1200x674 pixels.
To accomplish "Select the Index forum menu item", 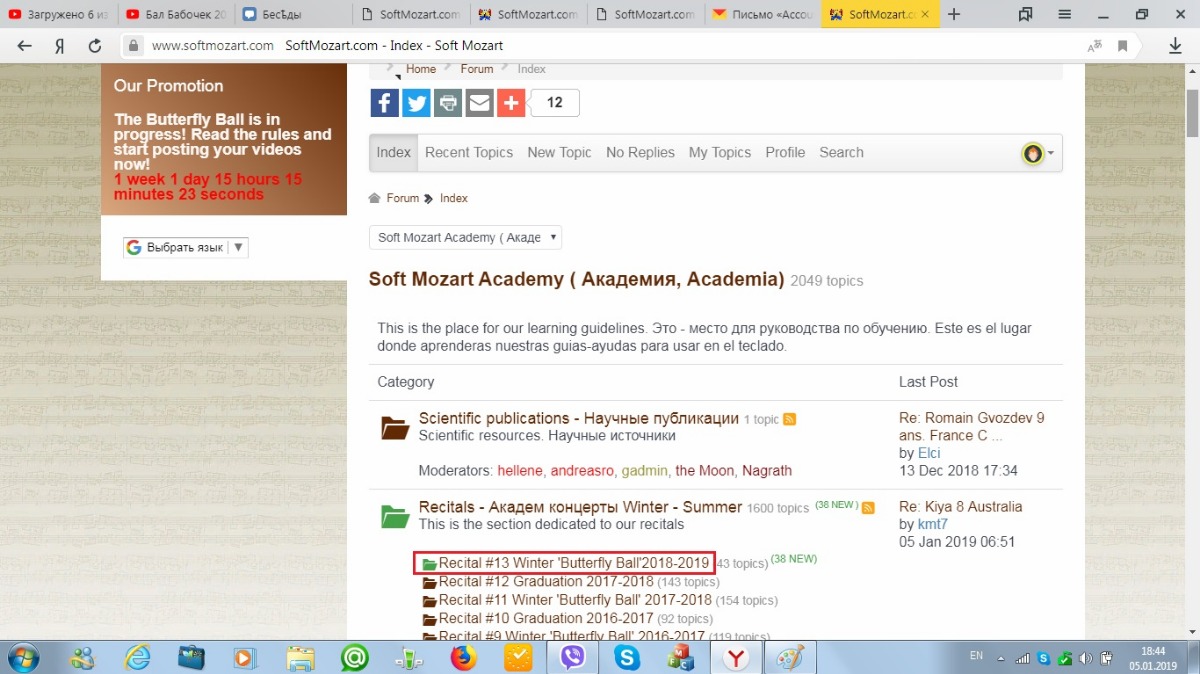I will coord(394,153).
